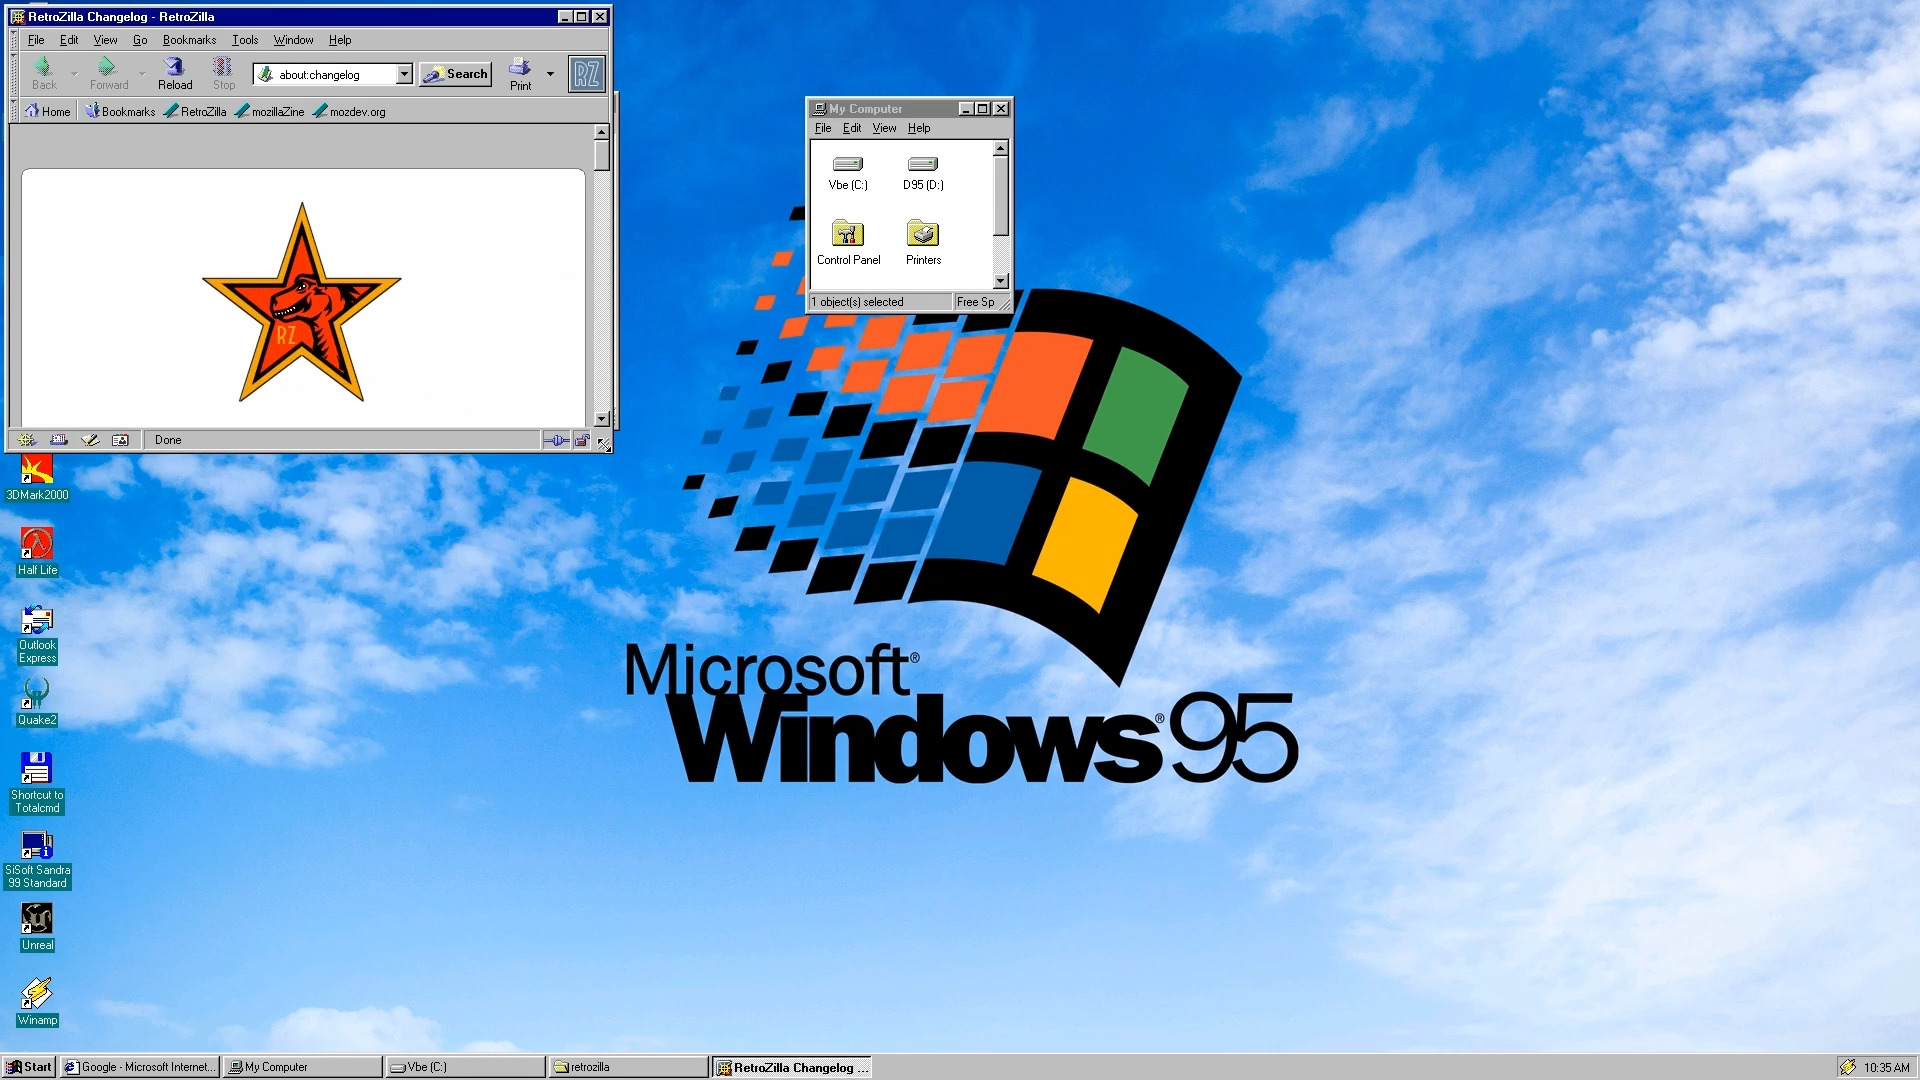Open the Window menu in RetroZilla
Screen dimensions: 1920x1080
293,40
